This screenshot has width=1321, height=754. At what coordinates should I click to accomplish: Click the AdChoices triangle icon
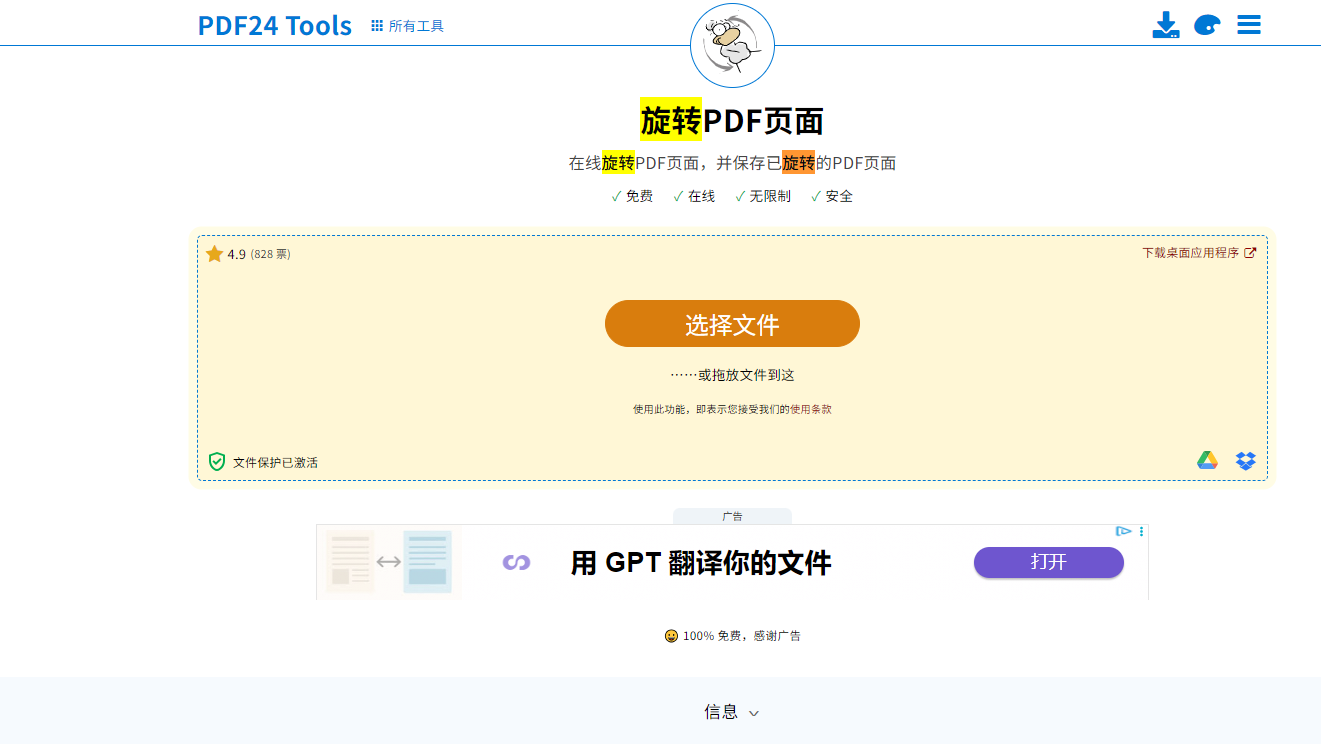1124,531
